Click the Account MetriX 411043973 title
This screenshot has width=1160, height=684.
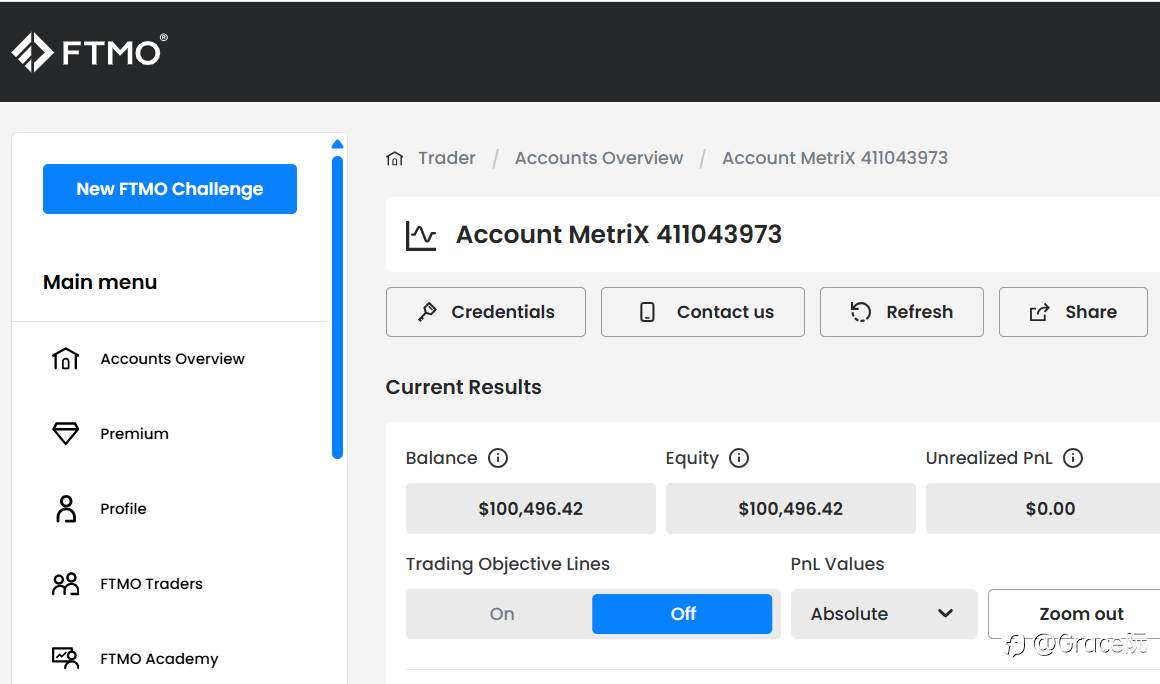coord(618,234)
